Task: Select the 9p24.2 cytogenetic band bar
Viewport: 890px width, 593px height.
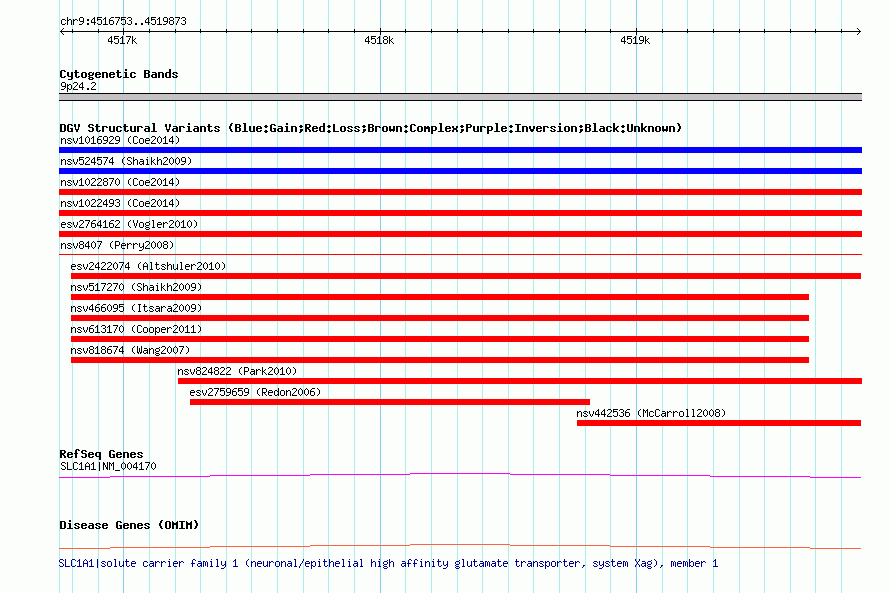Action: click(x=460, y=97)
